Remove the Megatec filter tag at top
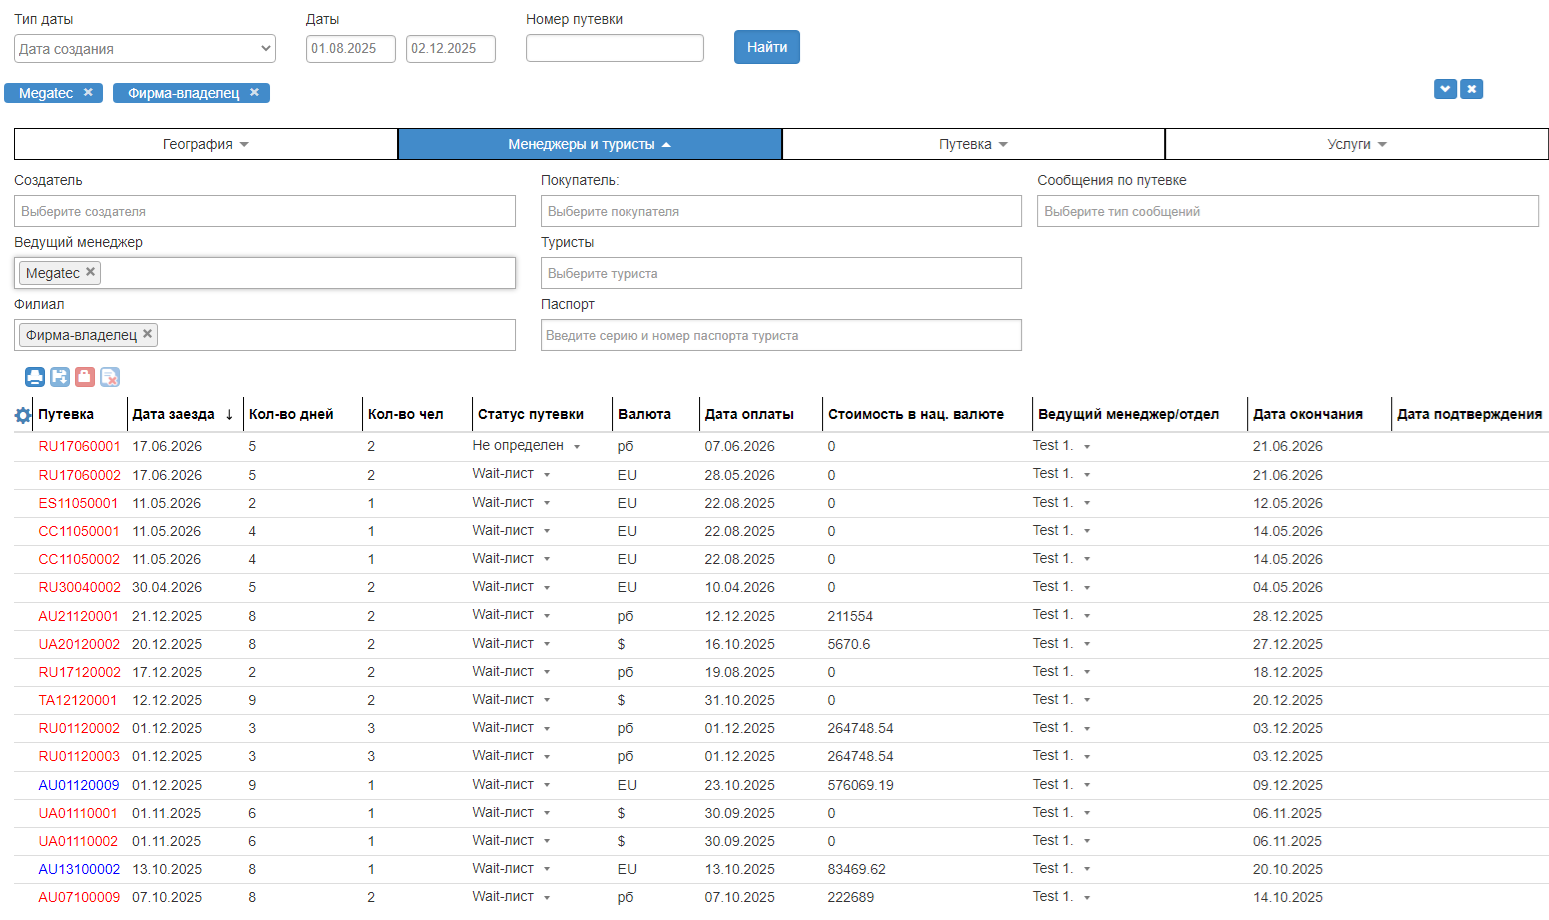This screenshot has height=920, width=1549. click(88, 92)
